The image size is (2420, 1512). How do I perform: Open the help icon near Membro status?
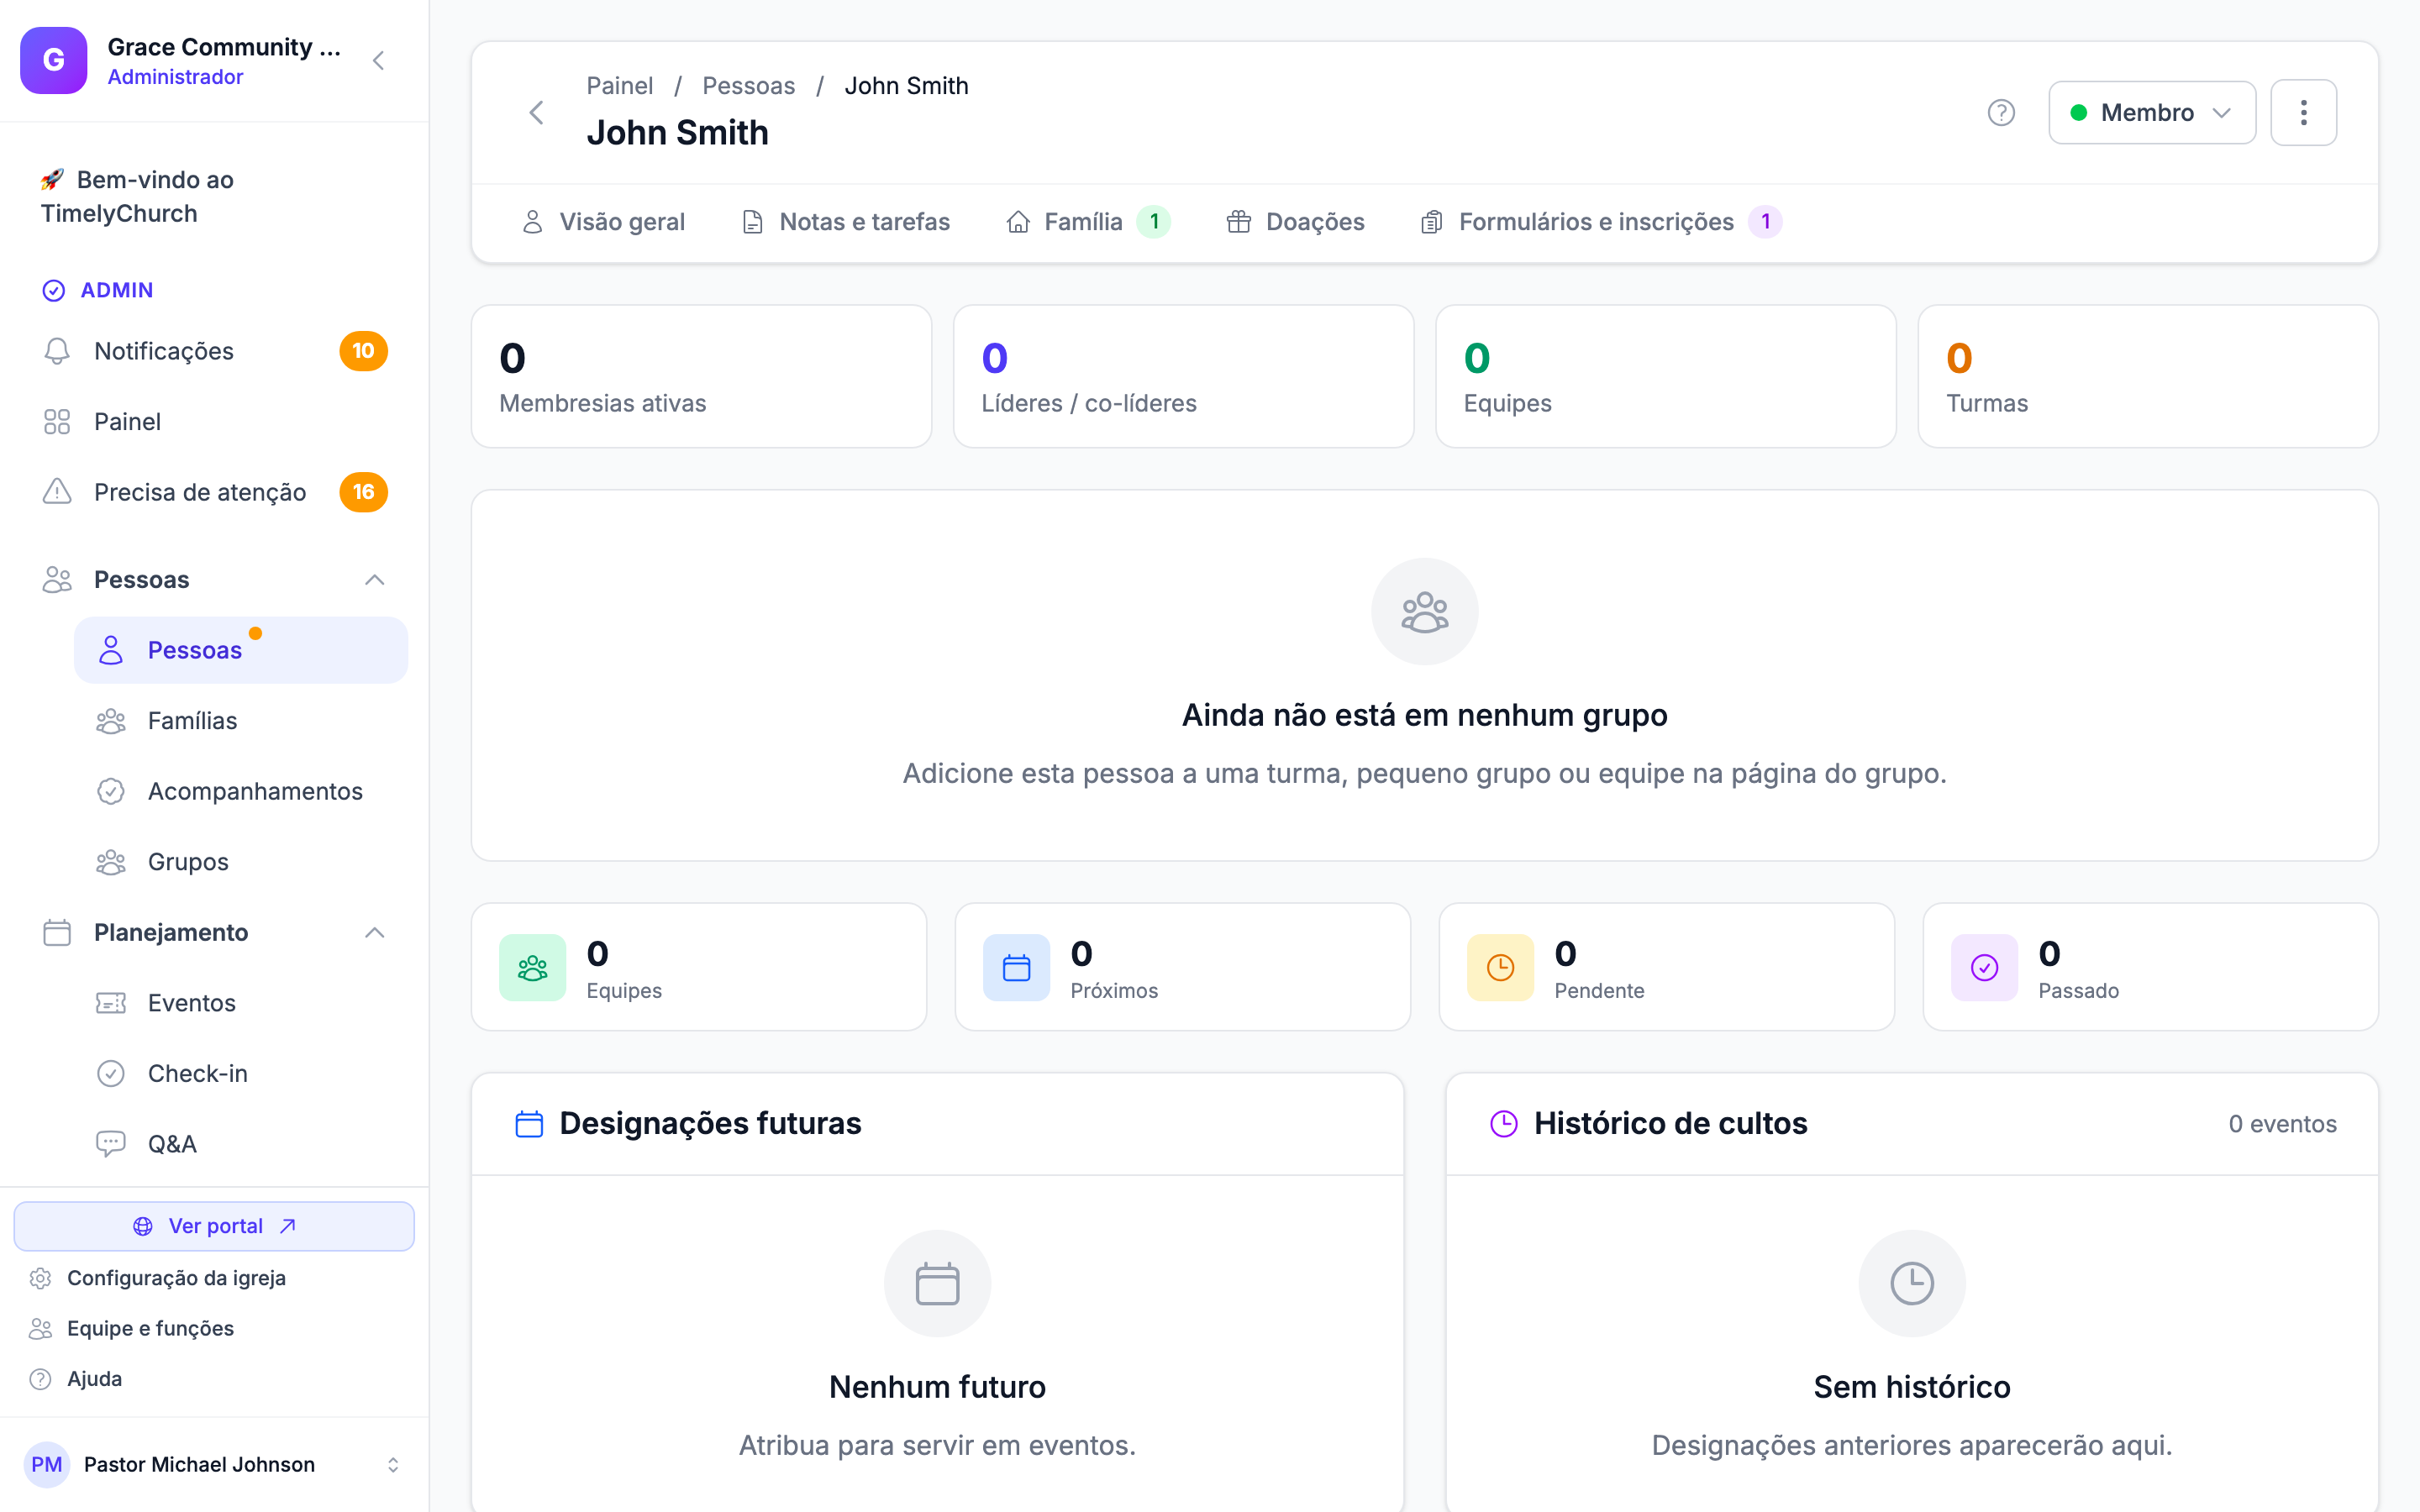tap(2001, 112)
